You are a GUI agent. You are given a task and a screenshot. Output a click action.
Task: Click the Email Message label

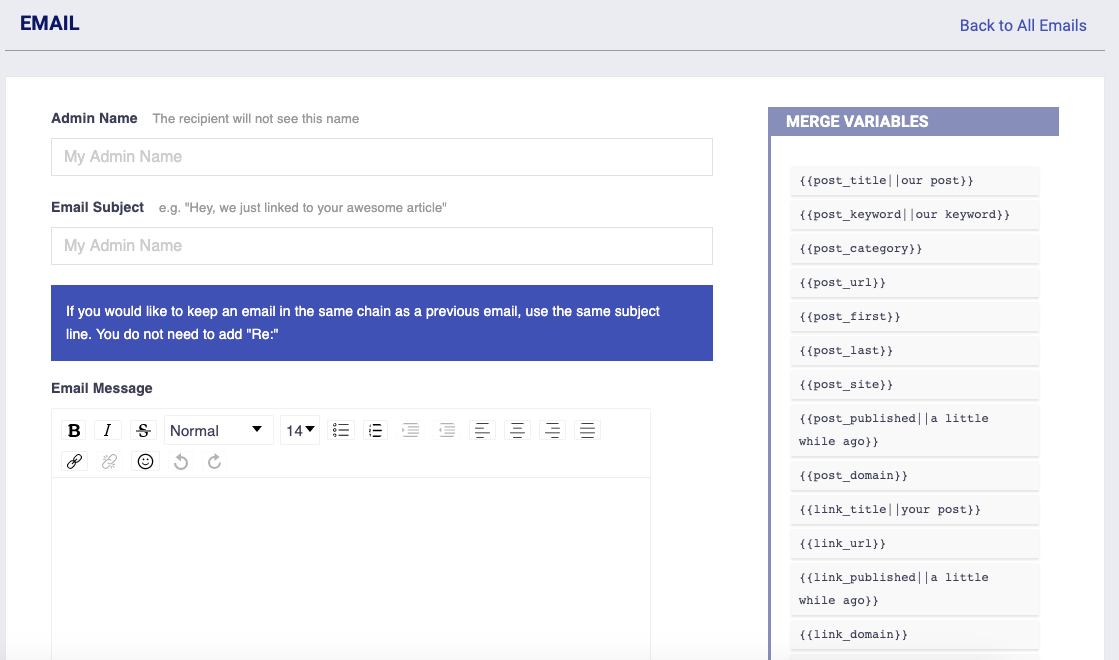pos(102,388)
